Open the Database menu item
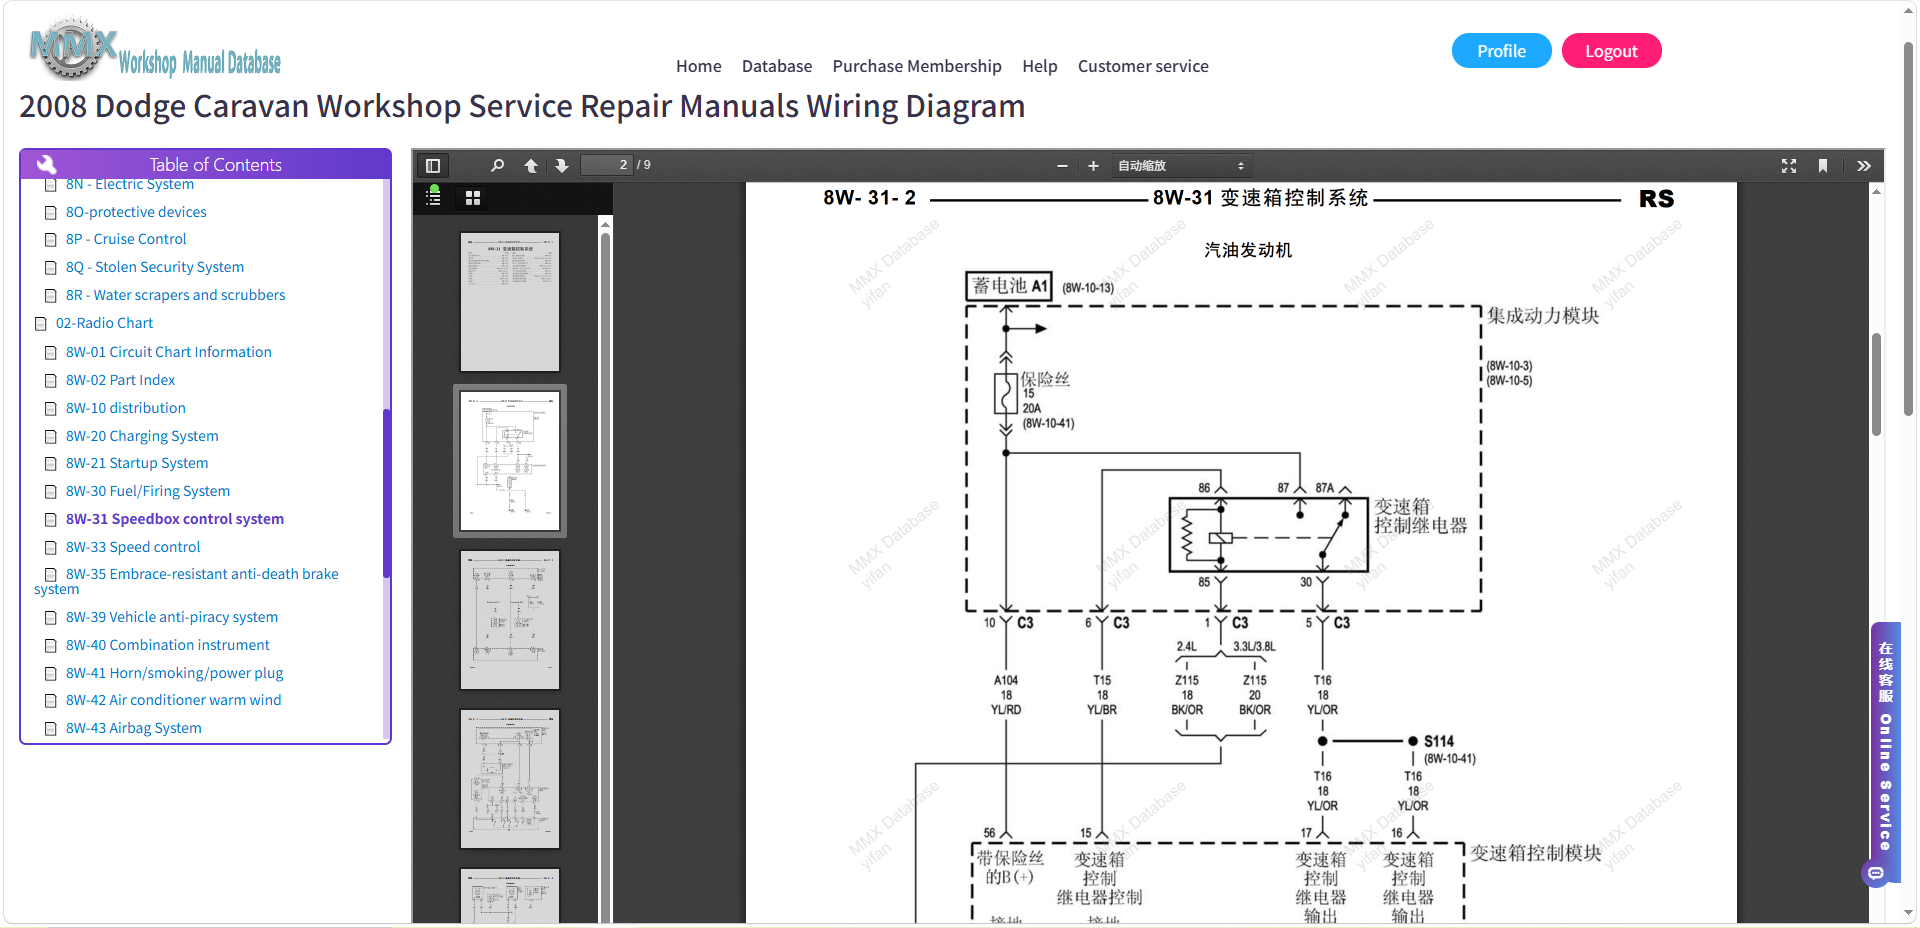The height and width of the screenshot is (928, 1920). 777,66
